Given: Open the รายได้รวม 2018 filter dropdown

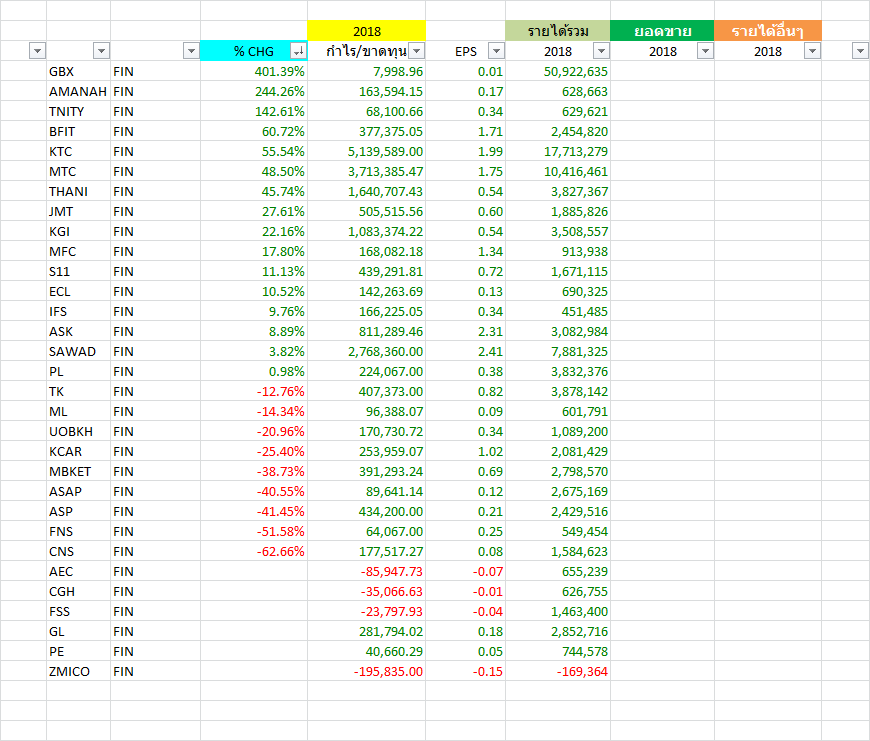Looking at the screenshot, I should pos(601,51).
